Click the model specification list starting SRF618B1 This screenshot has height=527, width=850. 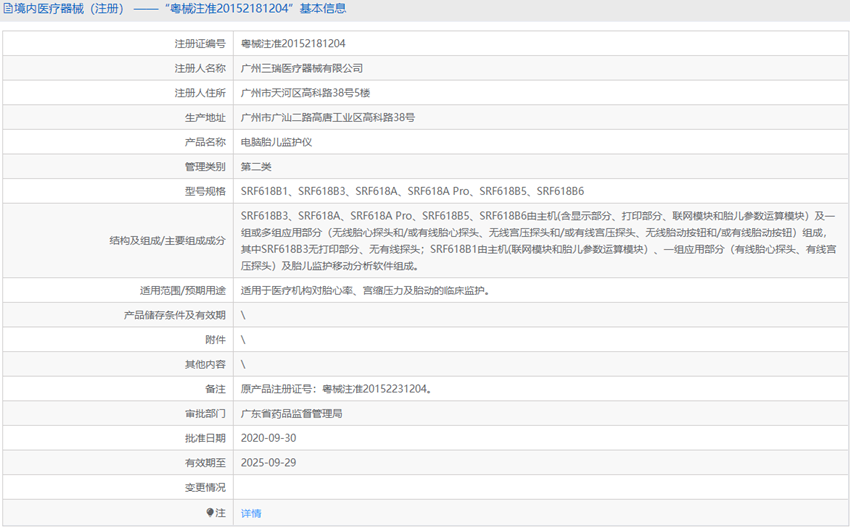[412, 191]
